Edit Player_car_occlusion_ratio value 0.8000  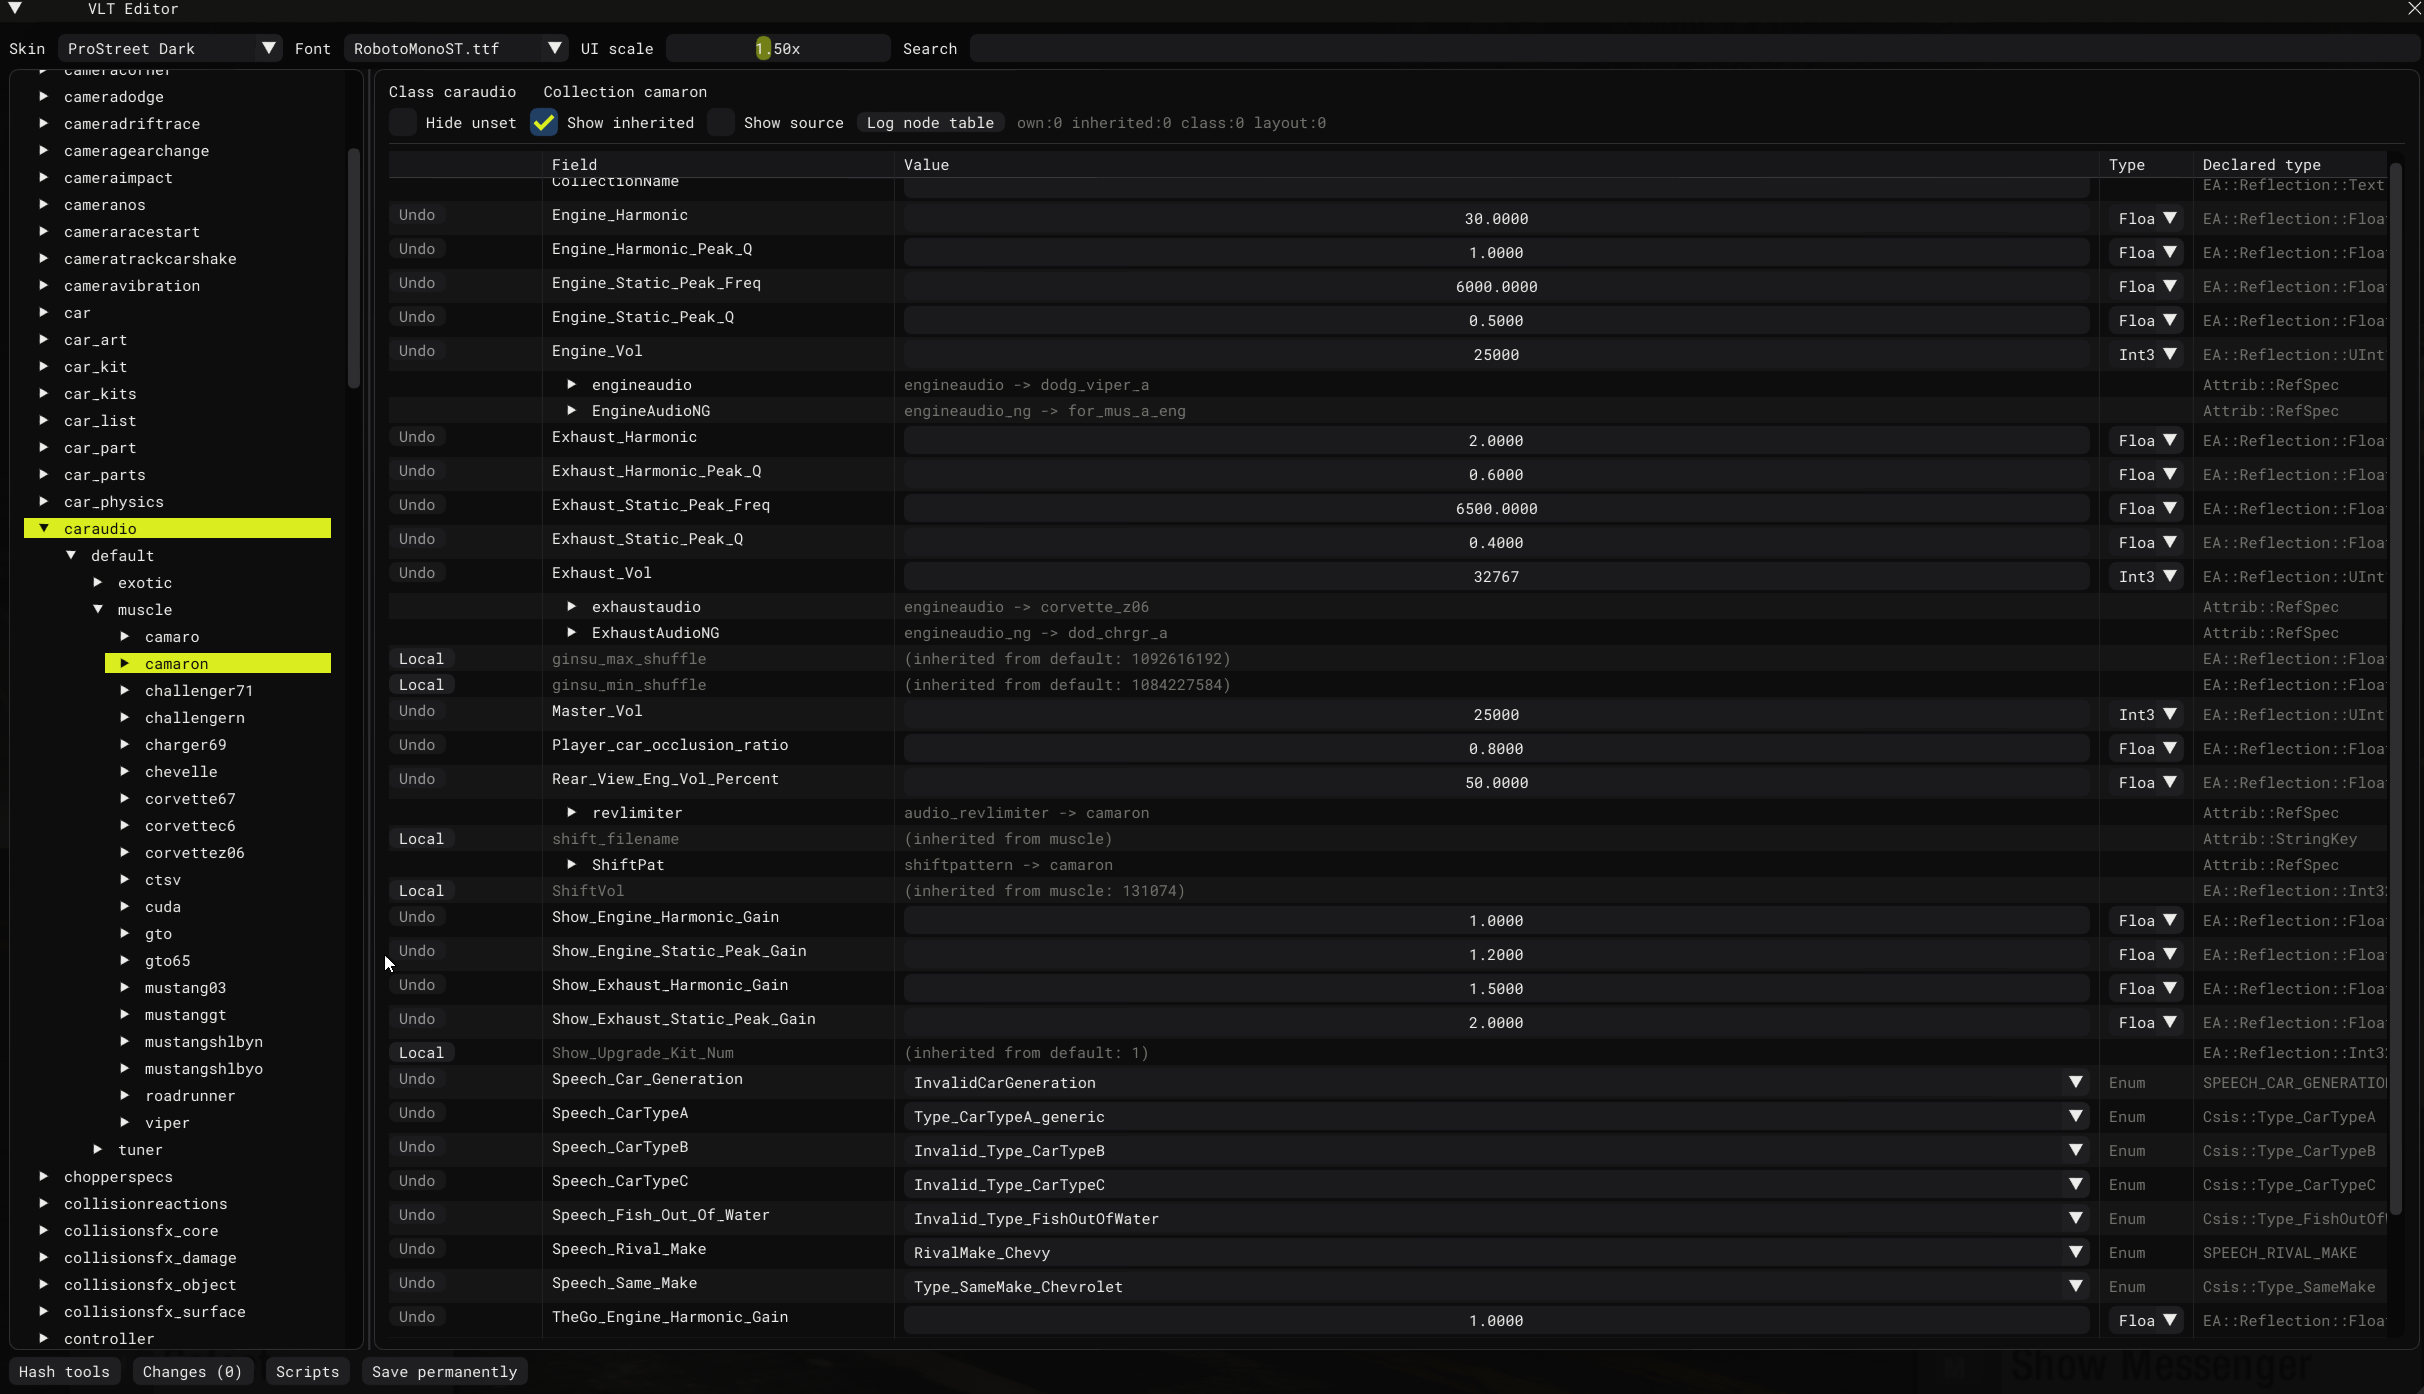point(1496,749)
